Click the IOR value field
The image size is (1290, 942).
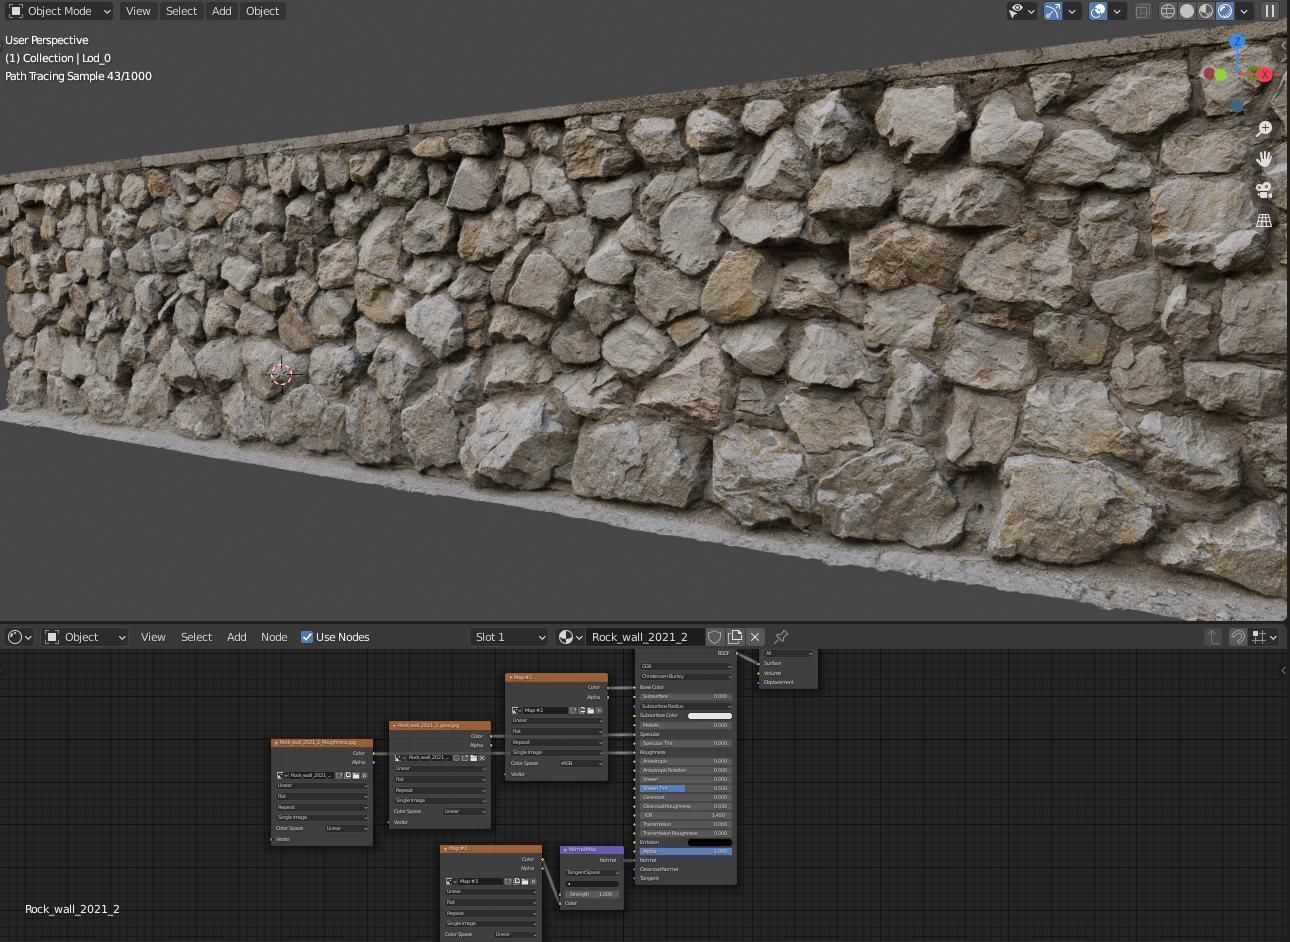coord(685,815)
